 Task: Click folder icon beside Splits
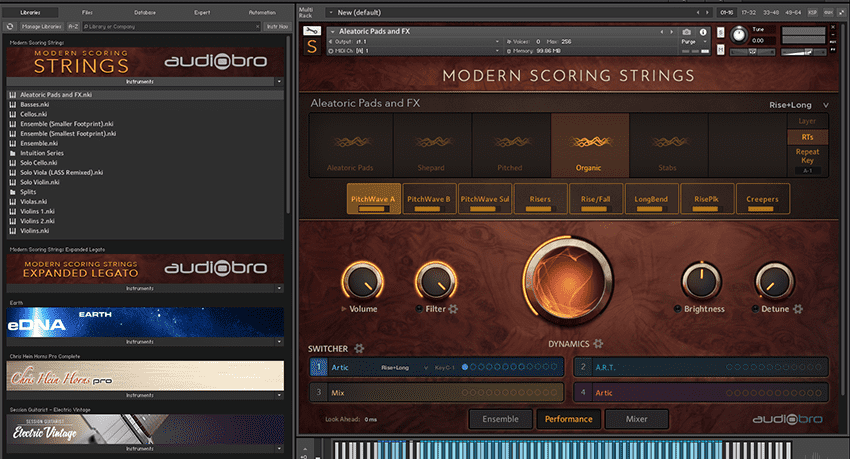(12, 192)
